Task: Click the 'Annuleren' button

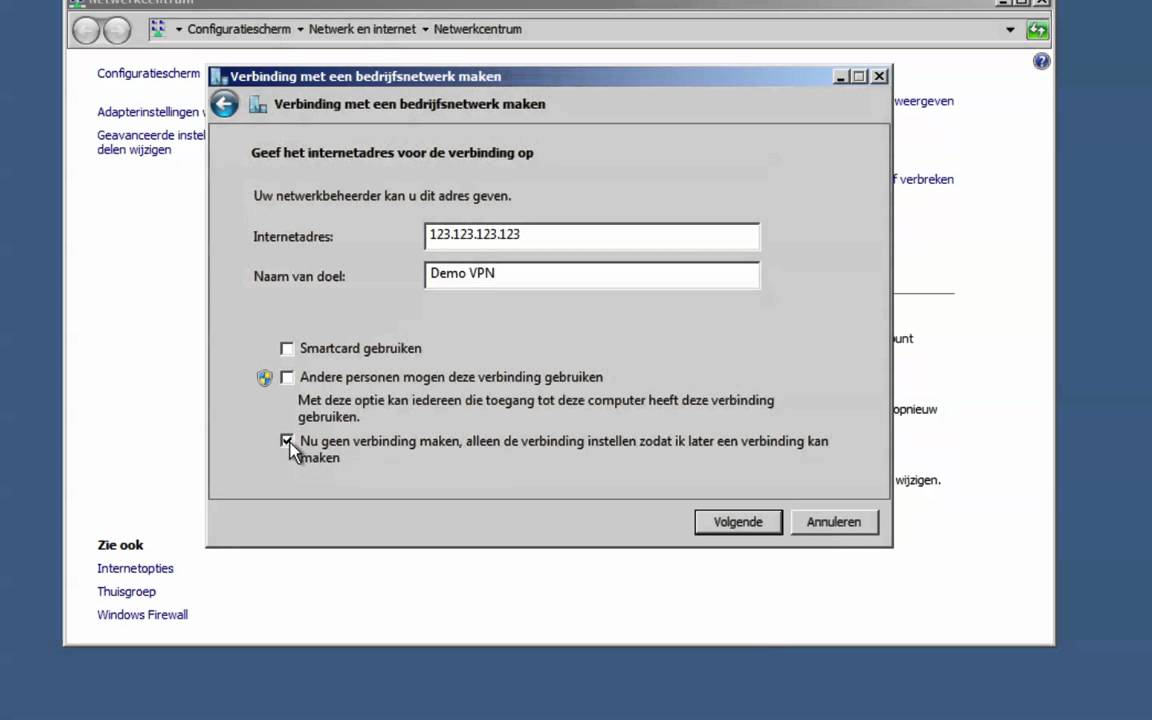Action: (834, 522)
